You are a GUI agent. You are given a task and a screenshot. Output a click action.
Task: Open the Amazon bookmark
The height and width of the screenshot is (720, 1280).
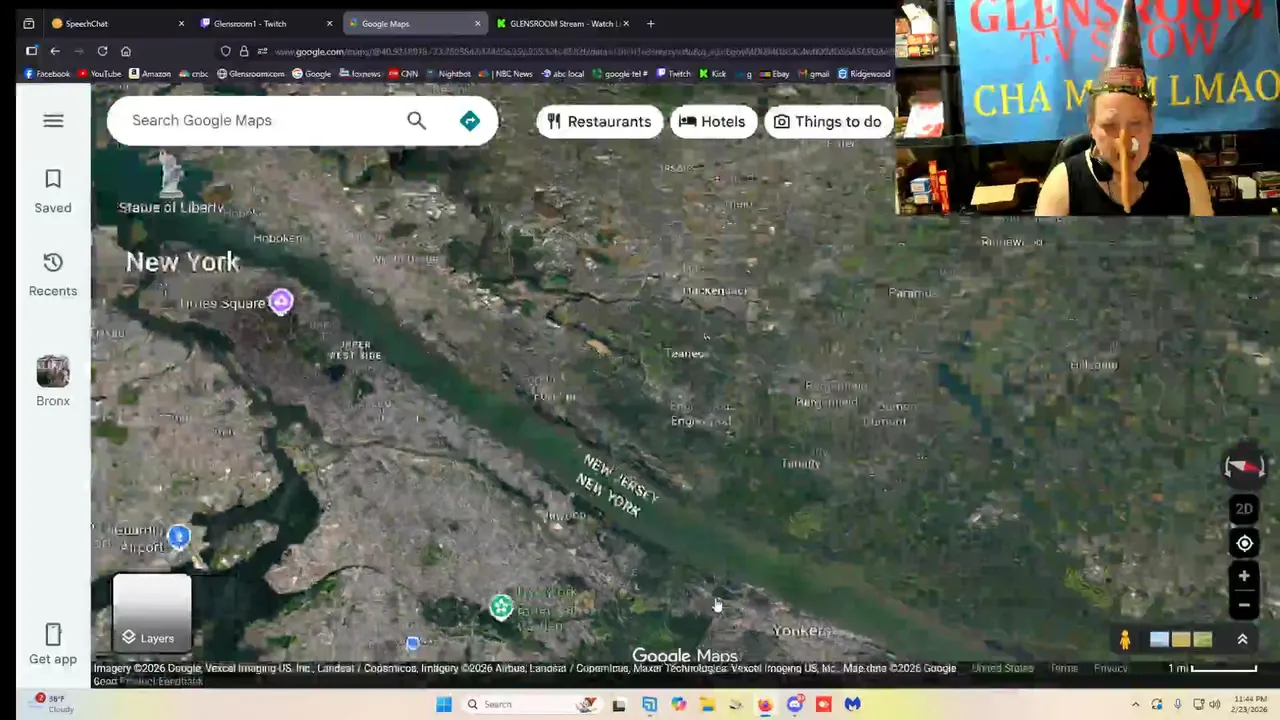[150, 74]
